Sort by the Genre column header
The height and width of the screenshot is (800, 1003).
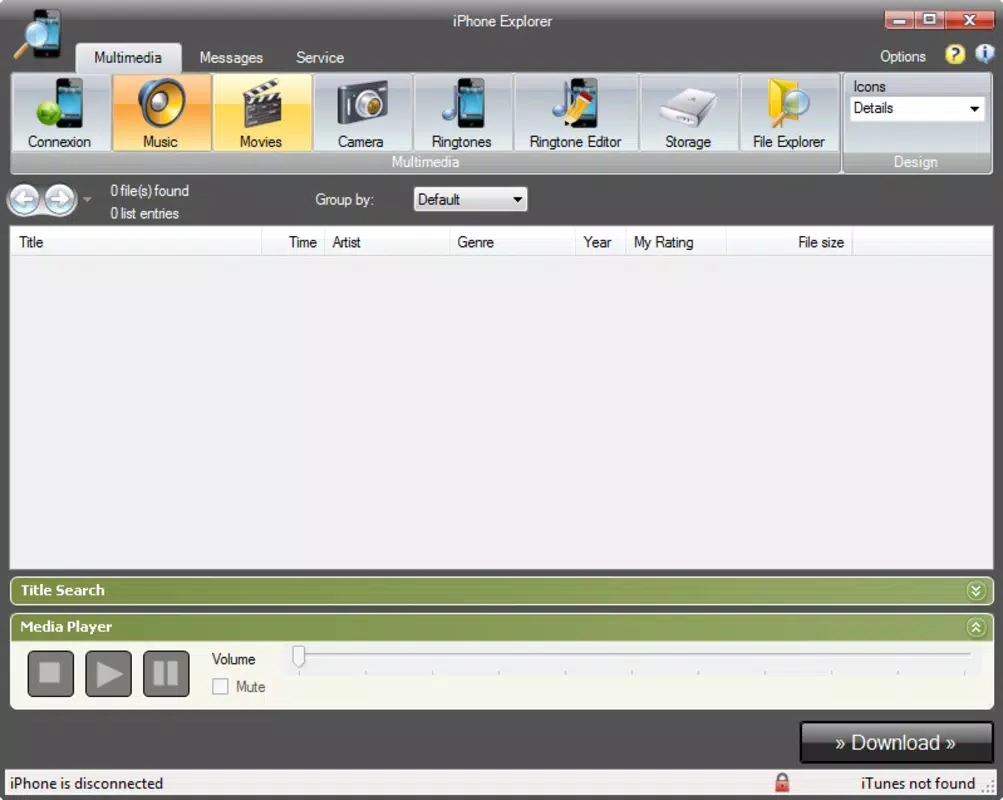pyautogui.click(x=512, y=242)
